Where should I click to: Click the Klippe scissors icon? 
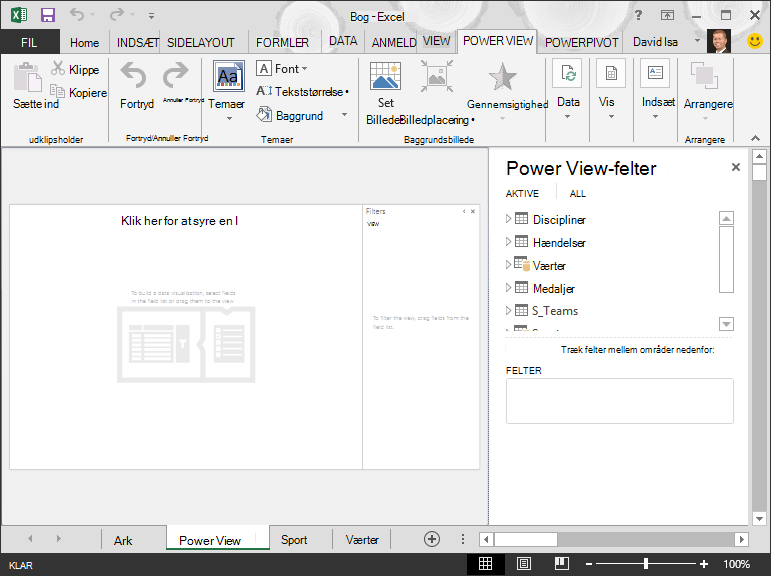(58, 68)
